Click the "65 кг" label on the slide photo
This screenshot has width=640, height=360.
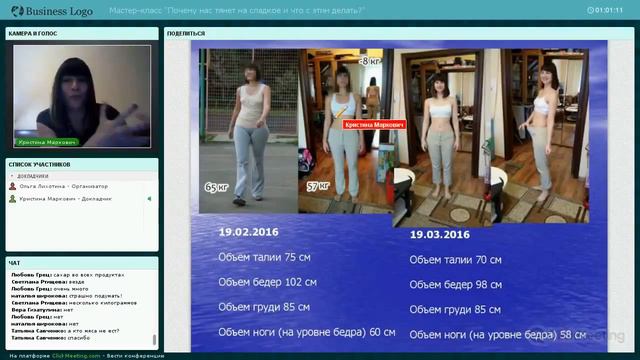point(216,187)
